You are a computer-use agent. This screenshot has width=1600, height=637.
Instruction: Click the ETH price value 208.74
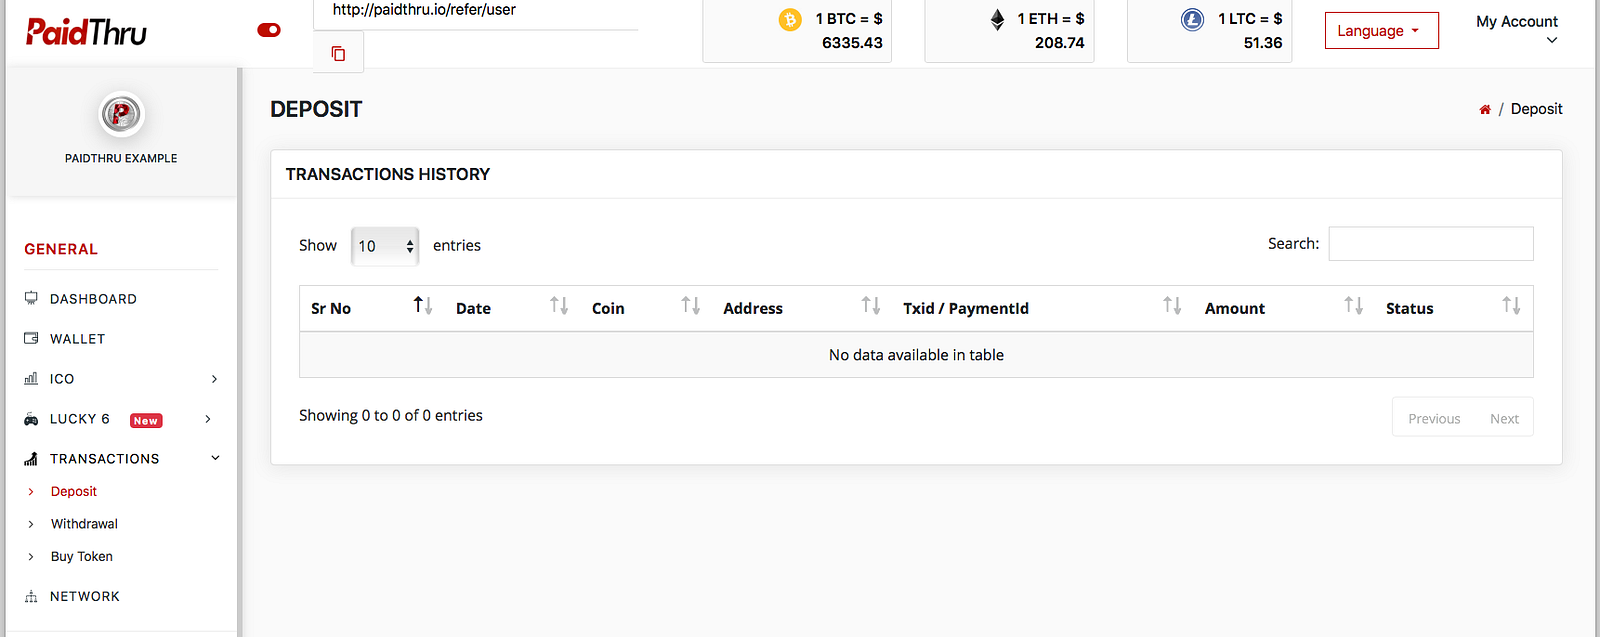pyautogui.click(x=1059, y=43)
